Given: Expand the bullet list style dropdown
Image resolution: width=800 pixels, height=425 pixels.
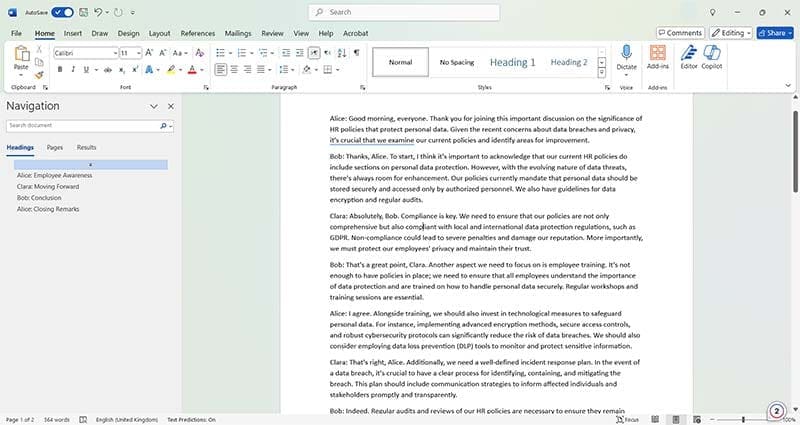Looking at the screenshot, I should point(230,53).
